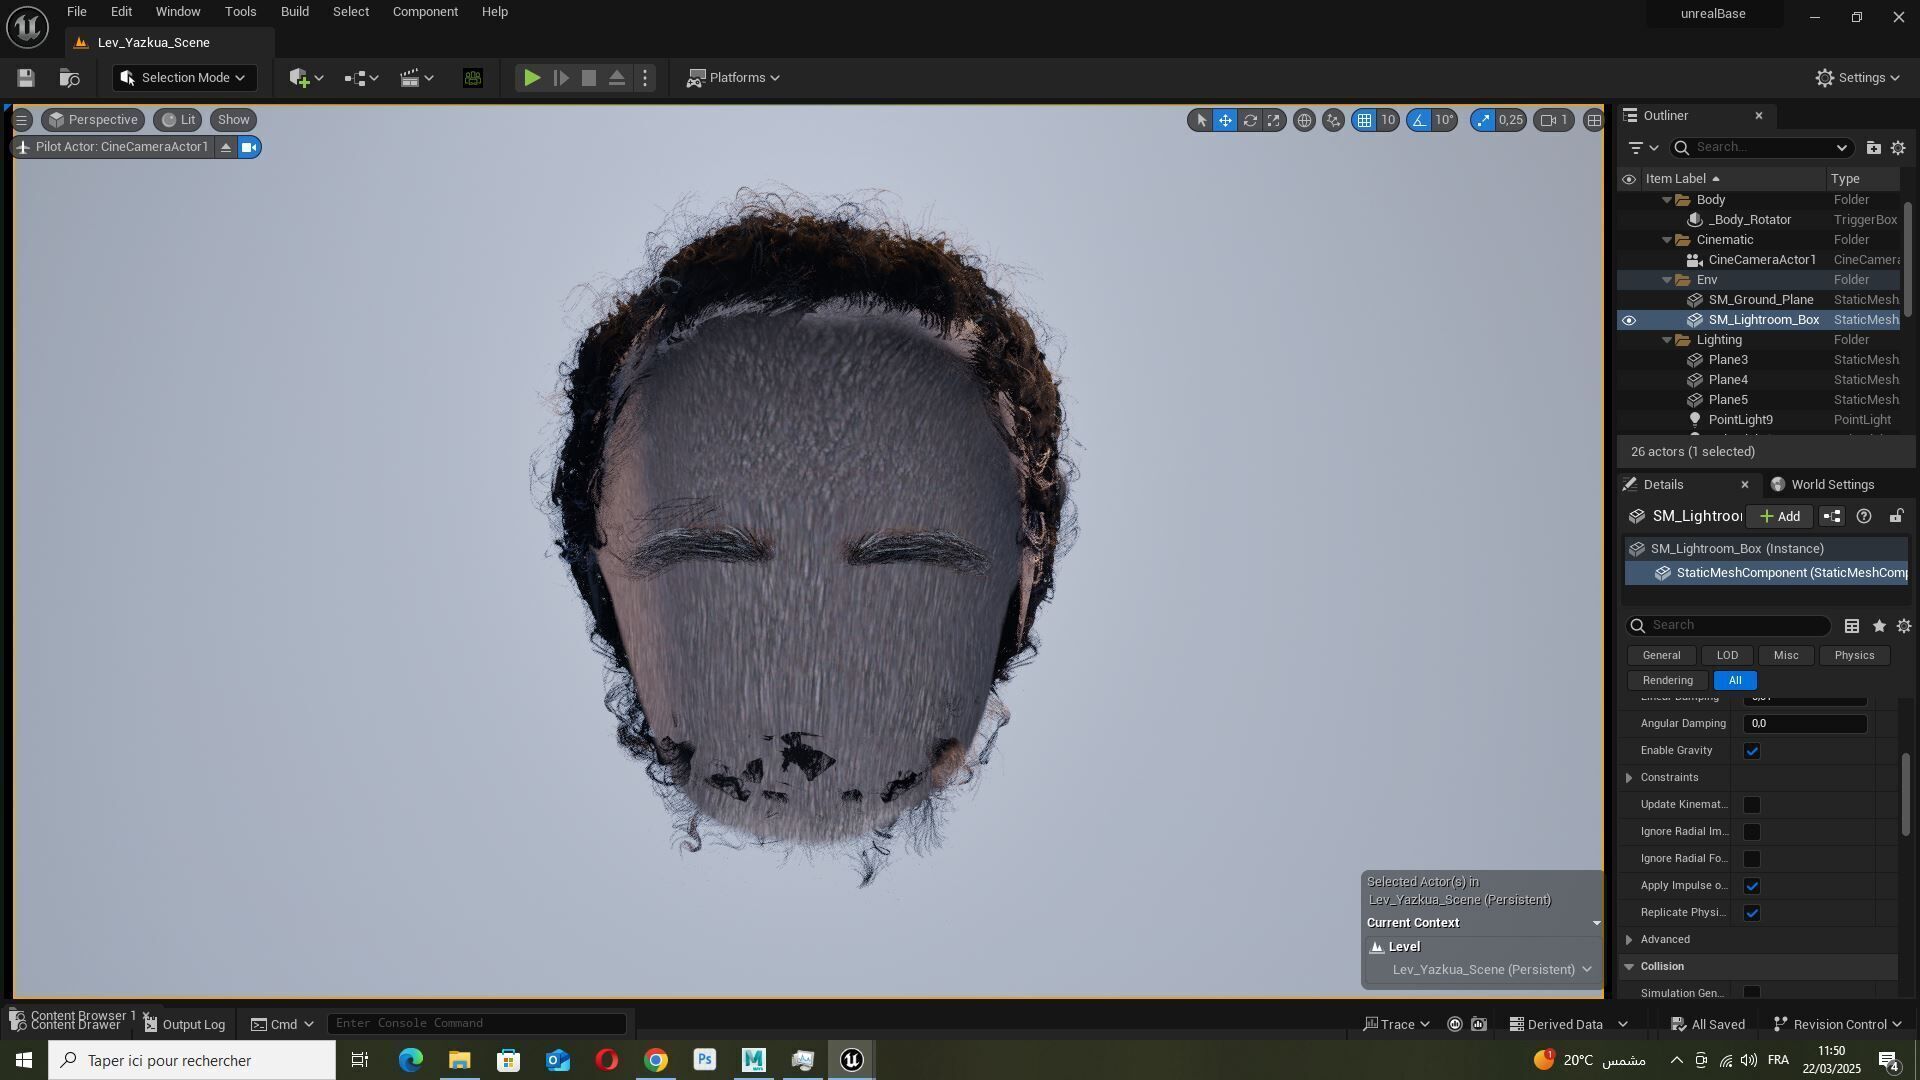The height and width of the screenshot is (1080, 1920).
Task: Open the viewport options hamburger menu
Action: tap(21, 120)
